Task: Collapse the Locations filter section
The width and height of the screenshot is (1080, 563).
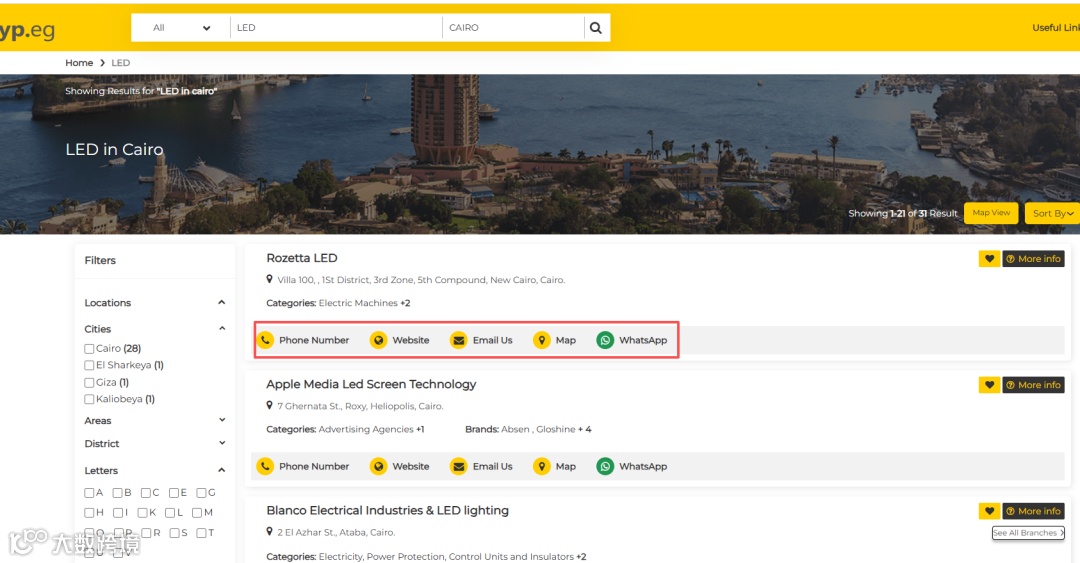Action: [222, 303]
